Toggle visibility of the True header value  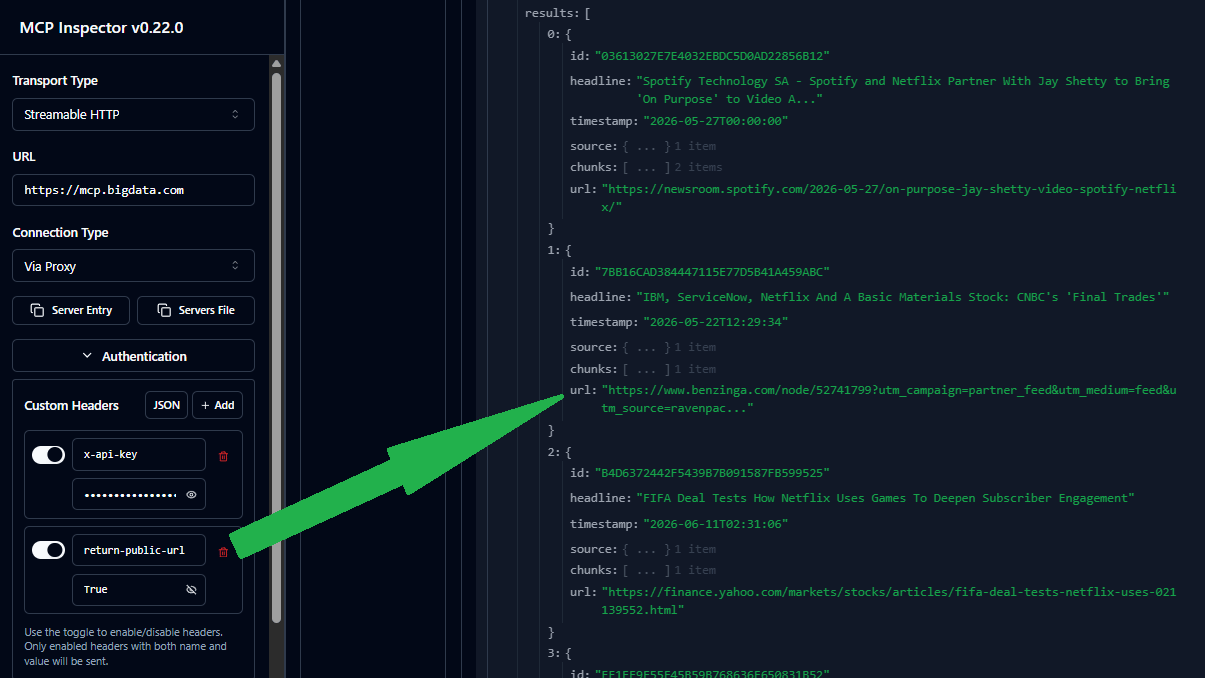click(x=191, y=590)
